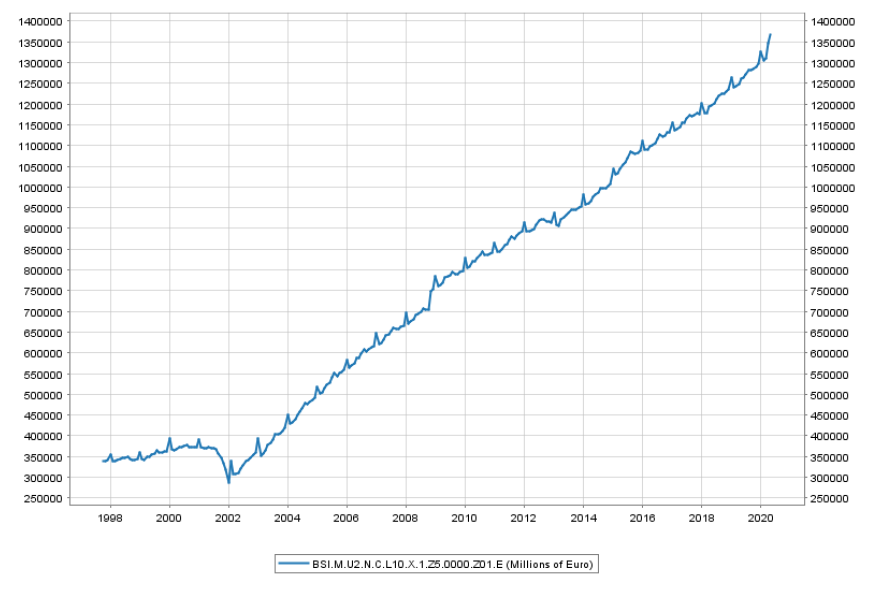Screen dimensions: 882x599
Task: Select the 250000 label on the left axis
Action: click(x=45, y=499)
